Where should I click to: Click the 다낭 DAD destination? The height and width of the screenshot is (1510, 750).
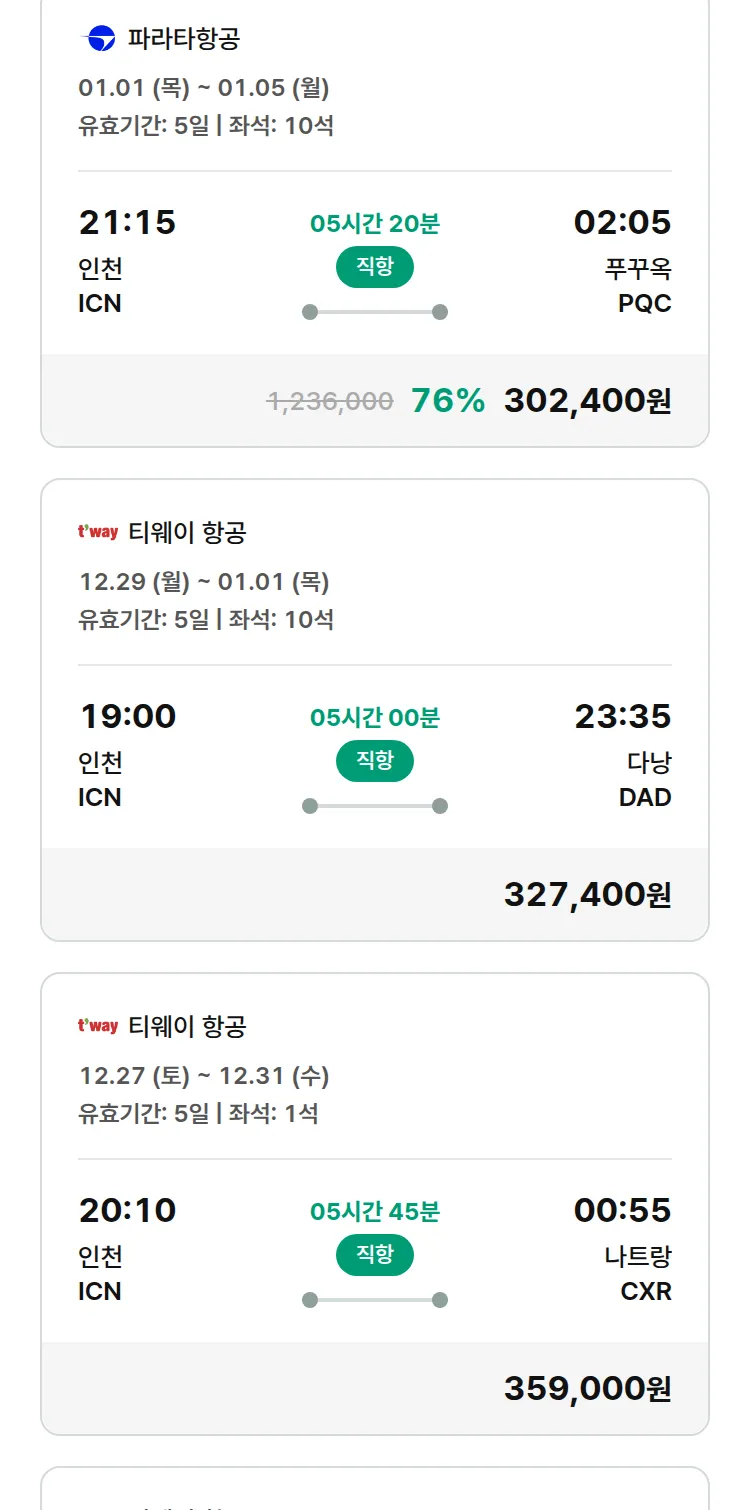coord(648,779)
